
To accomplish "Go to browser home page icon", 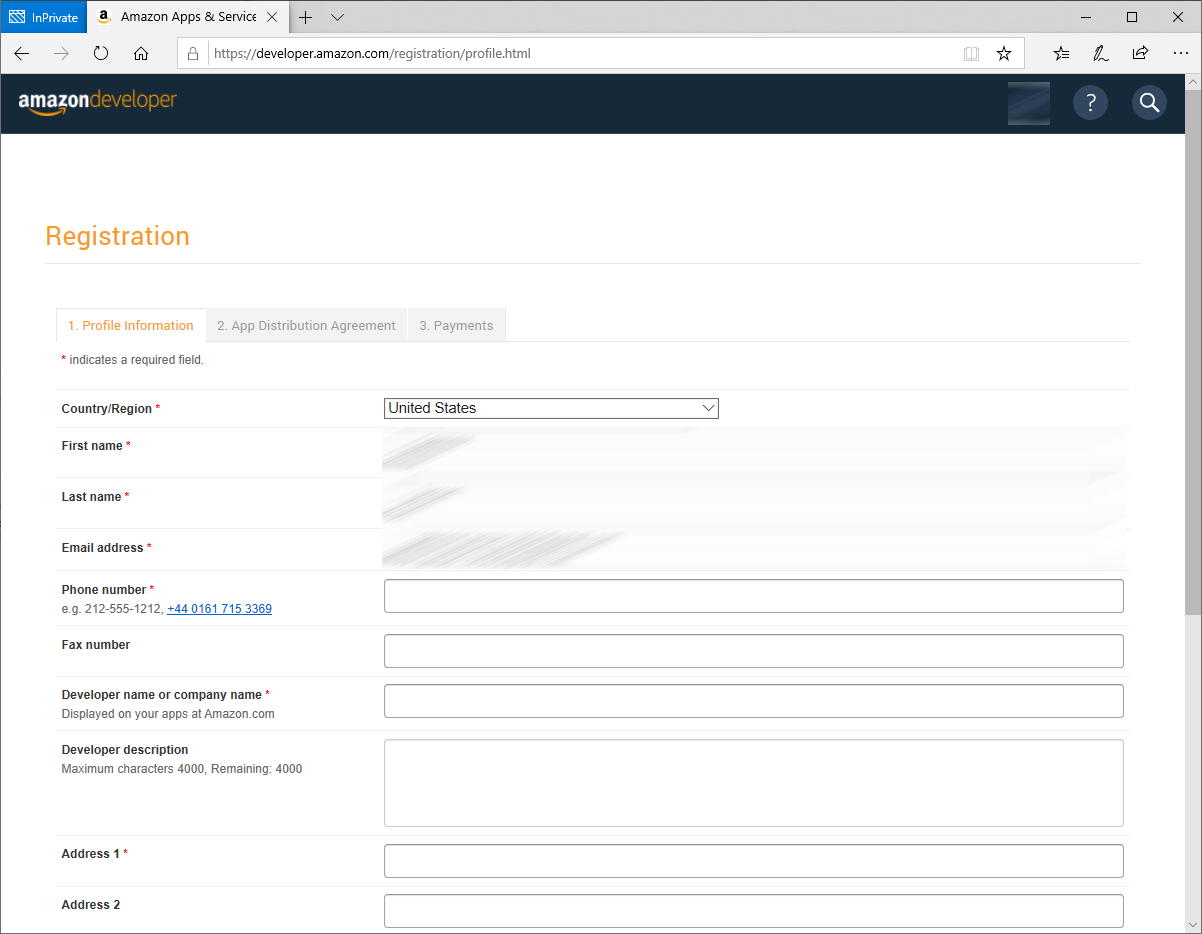I will pyautogui.click(x=141, y=54).
